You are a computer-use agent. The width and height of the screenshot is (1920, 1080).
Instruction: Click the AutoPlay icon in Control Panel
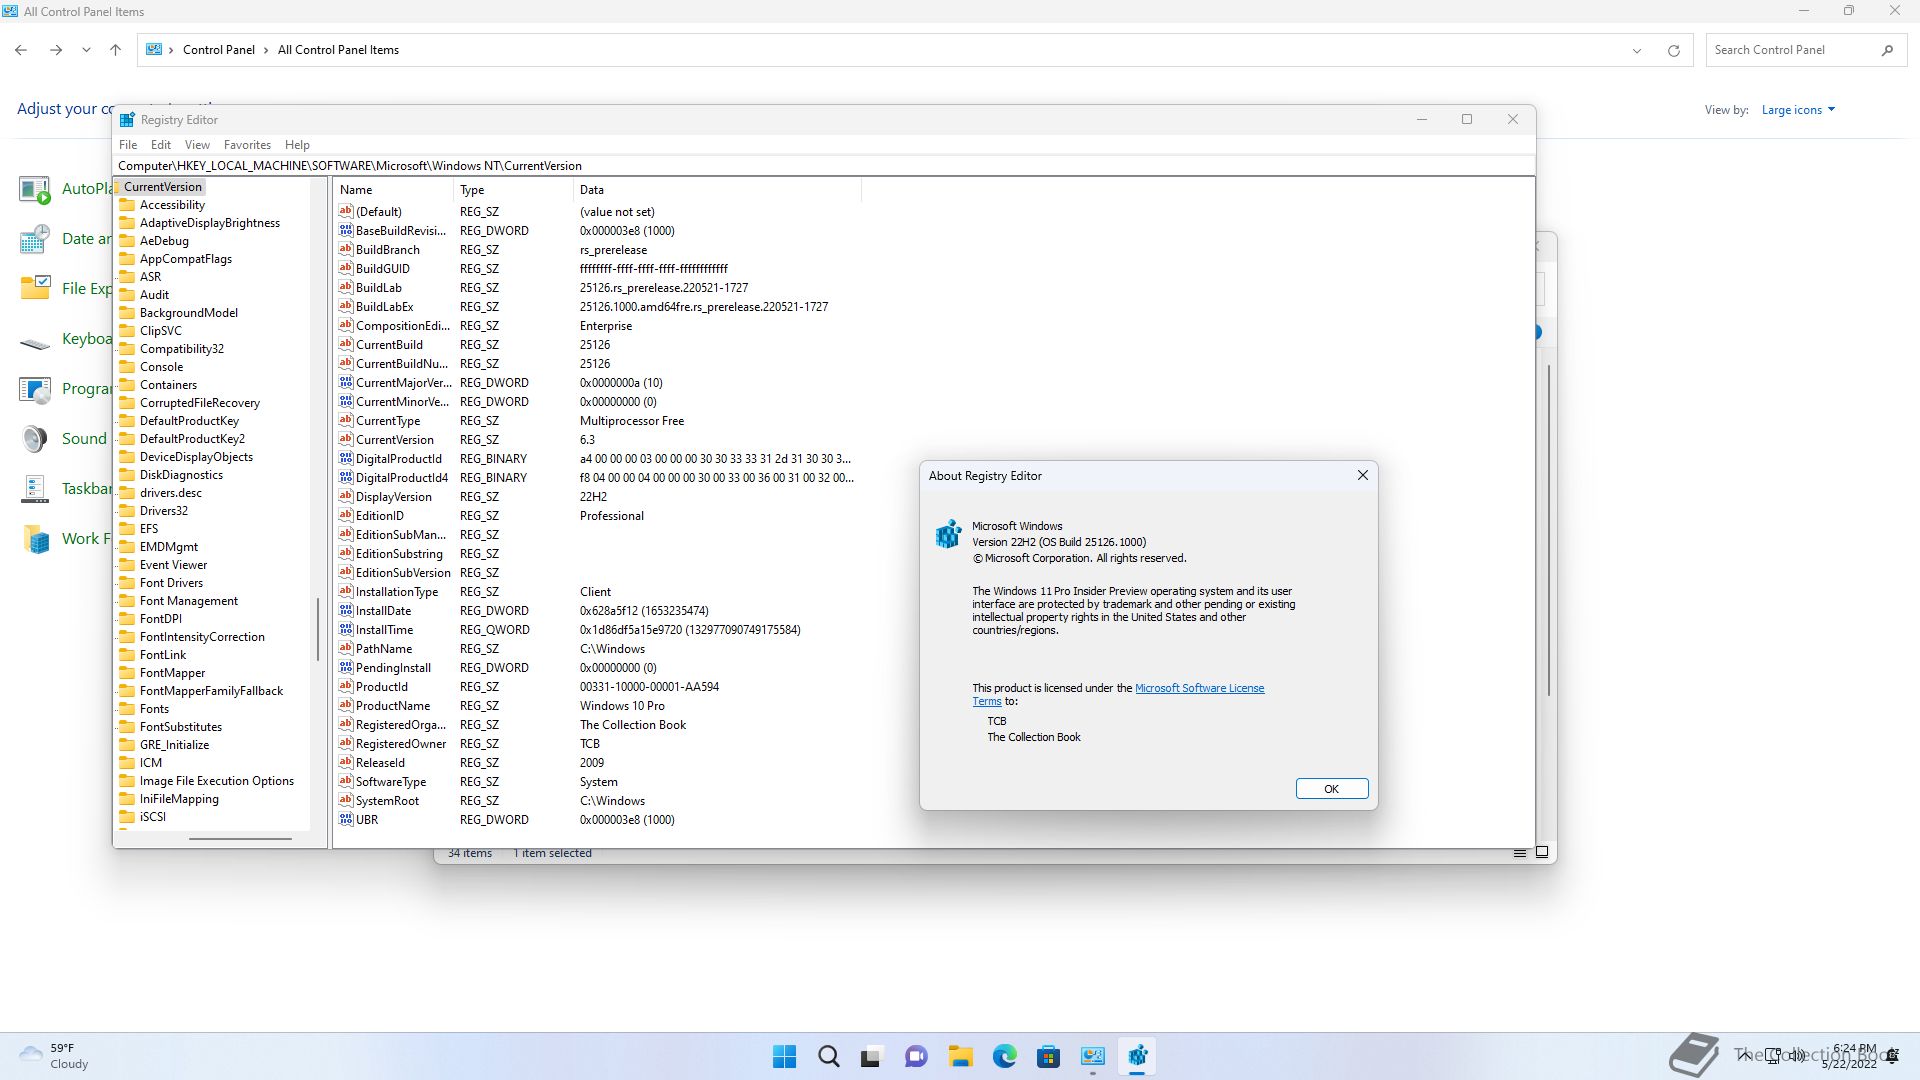tap(35, 189)
